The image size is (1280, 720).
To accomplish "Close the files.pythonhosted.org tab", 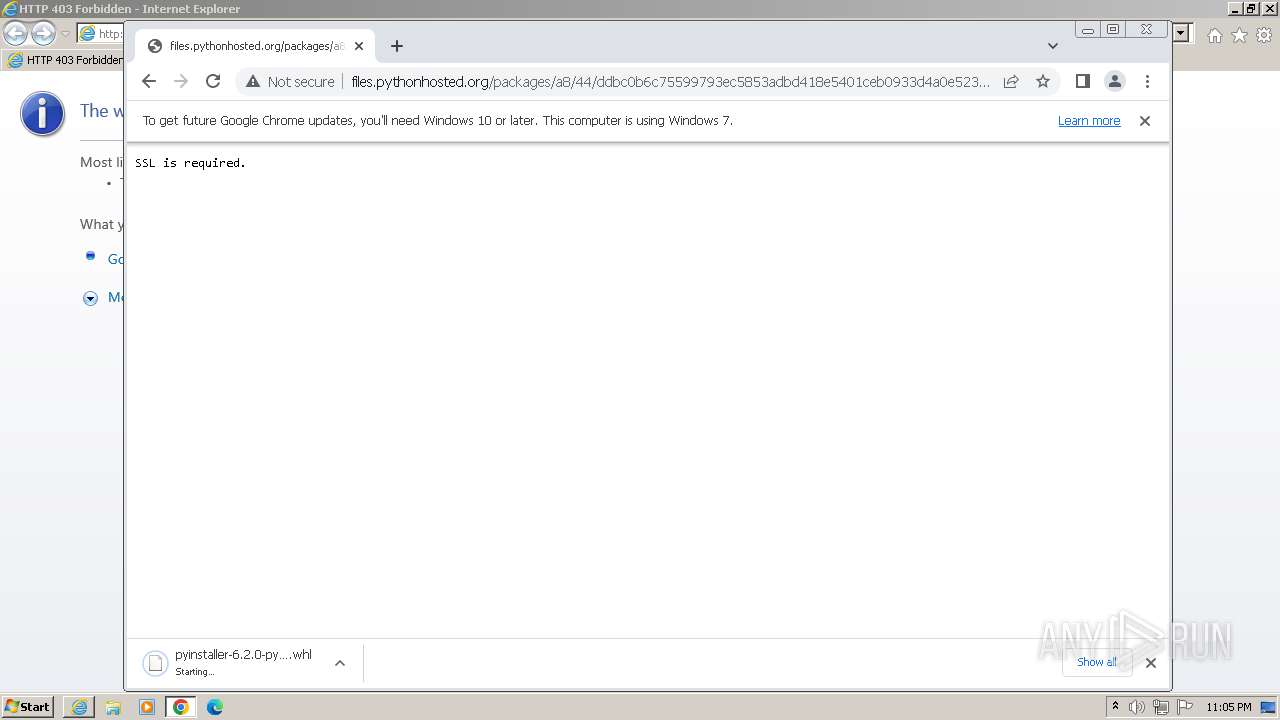I will 359,46.
